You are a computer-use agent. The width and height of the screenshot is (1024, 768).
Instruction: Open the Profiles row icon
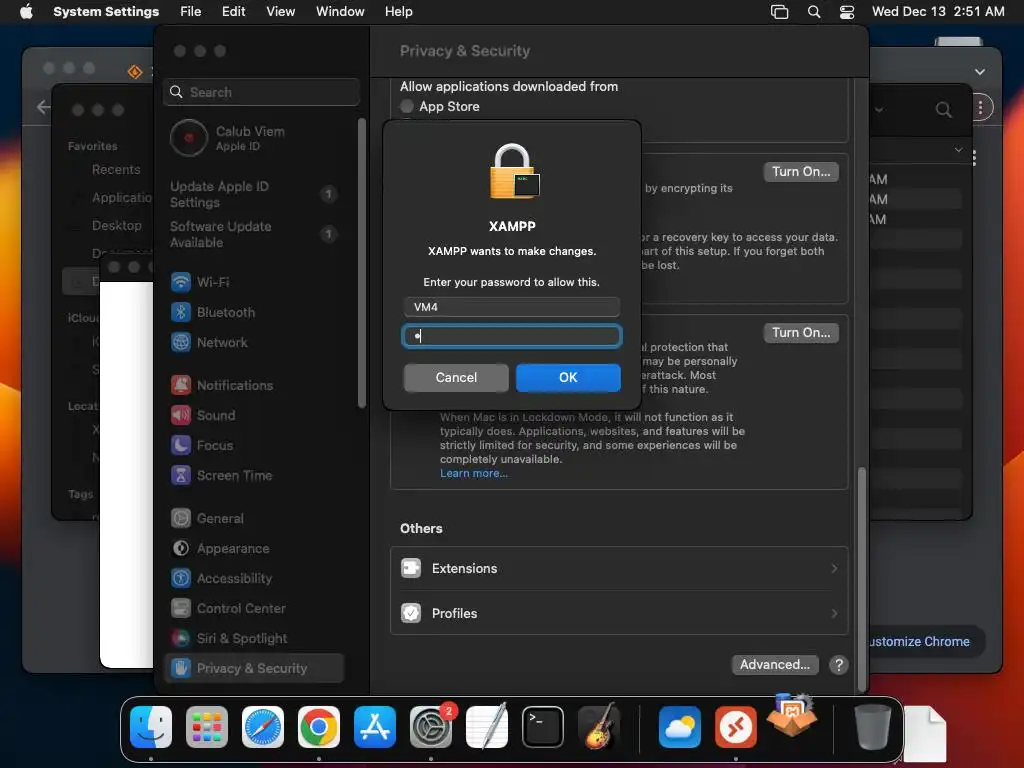coord(411,613)
